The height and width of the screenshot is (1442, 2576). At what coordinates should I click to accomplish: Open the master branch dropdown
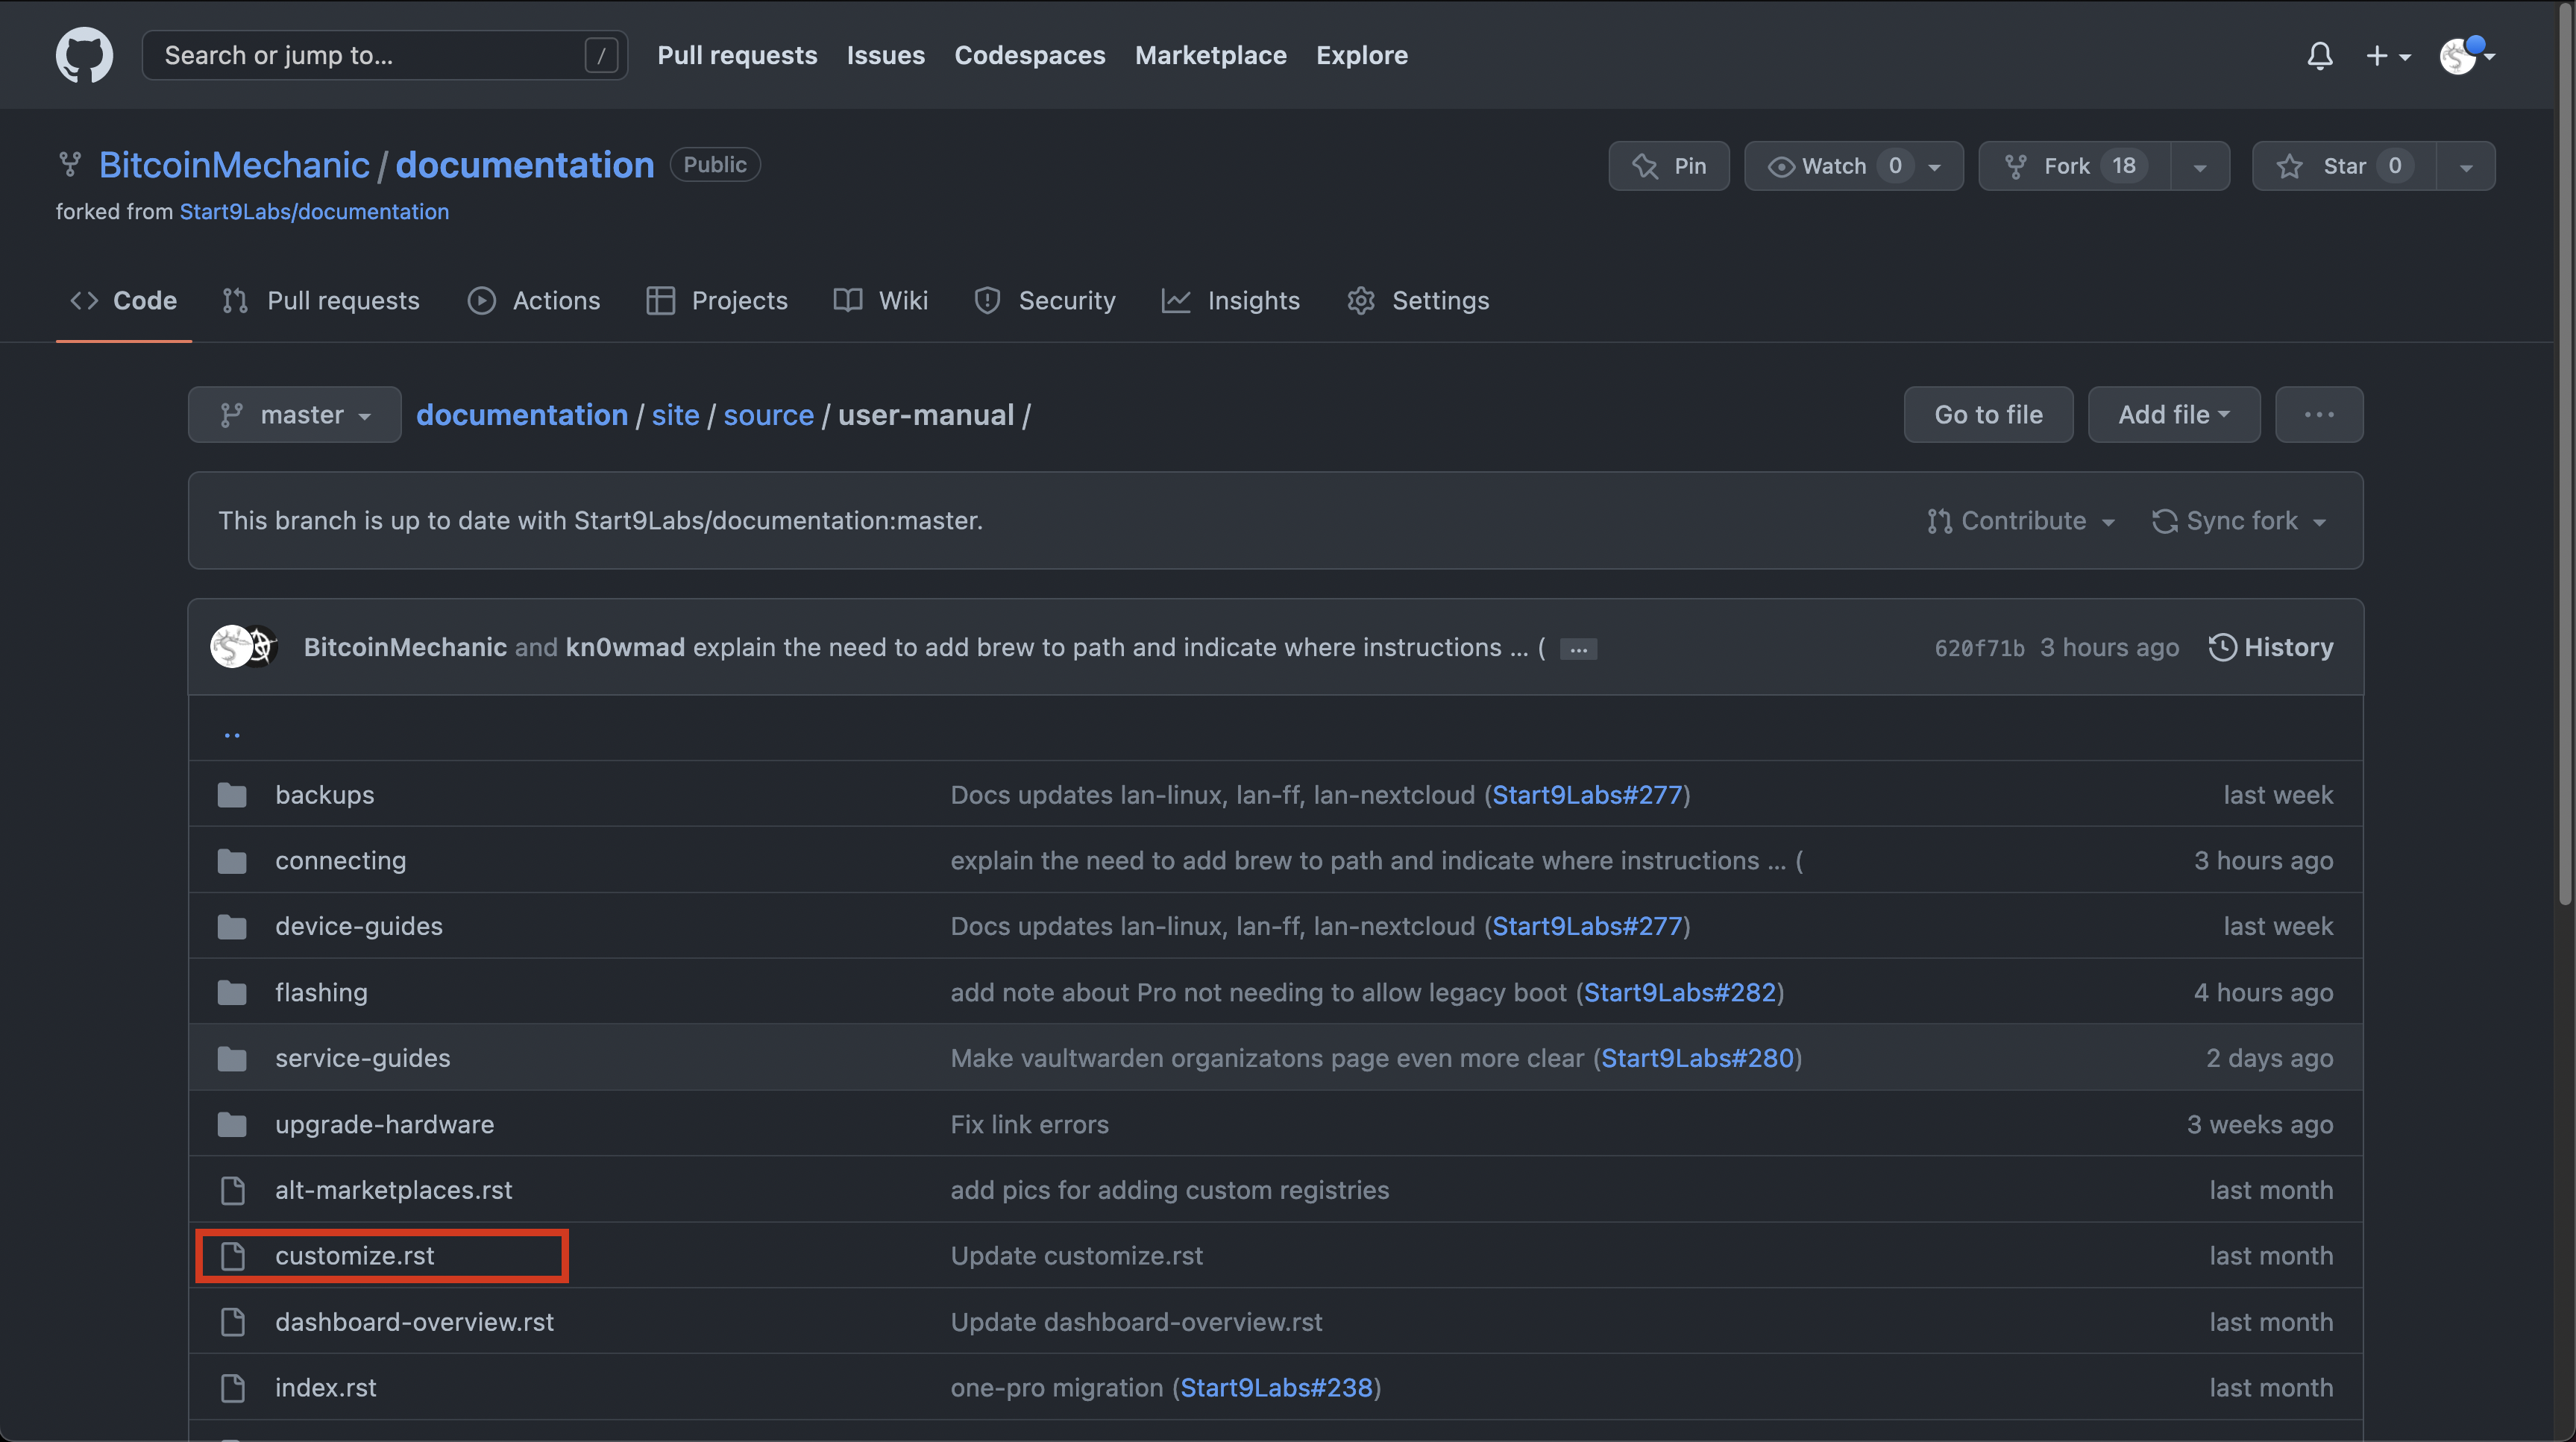294,414
